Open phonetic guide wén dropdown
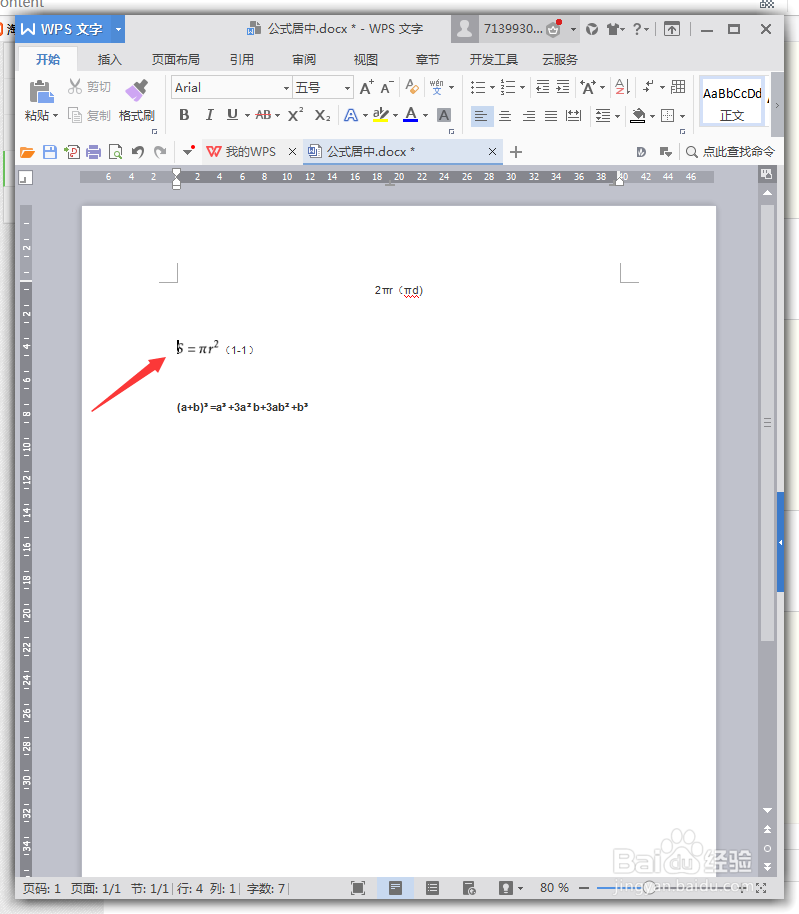The width and height of the screenshot is (799, 914). click(x=452, y=87)
